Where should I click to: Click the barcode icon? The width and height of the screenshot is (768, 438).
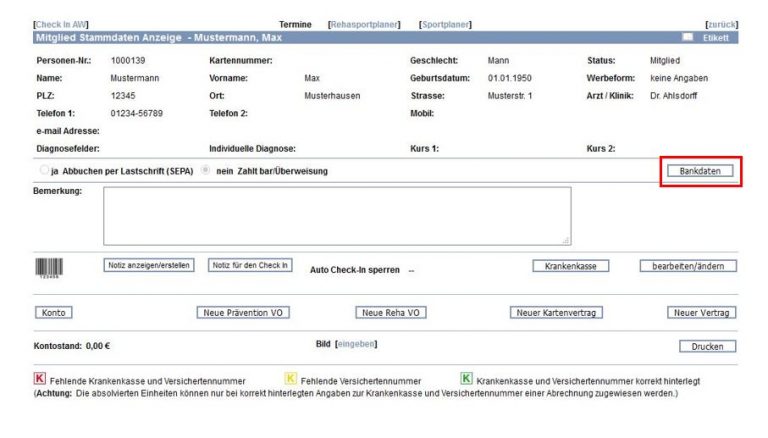[x=48, y=268]
